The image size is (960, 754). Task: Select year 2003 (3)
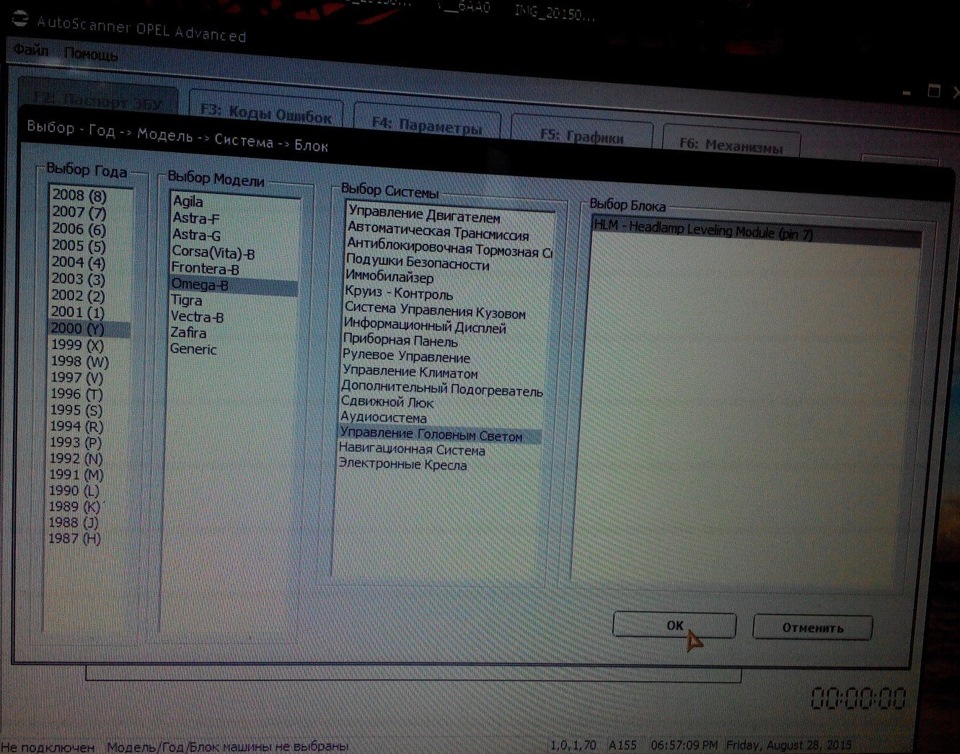coord(78,278)
